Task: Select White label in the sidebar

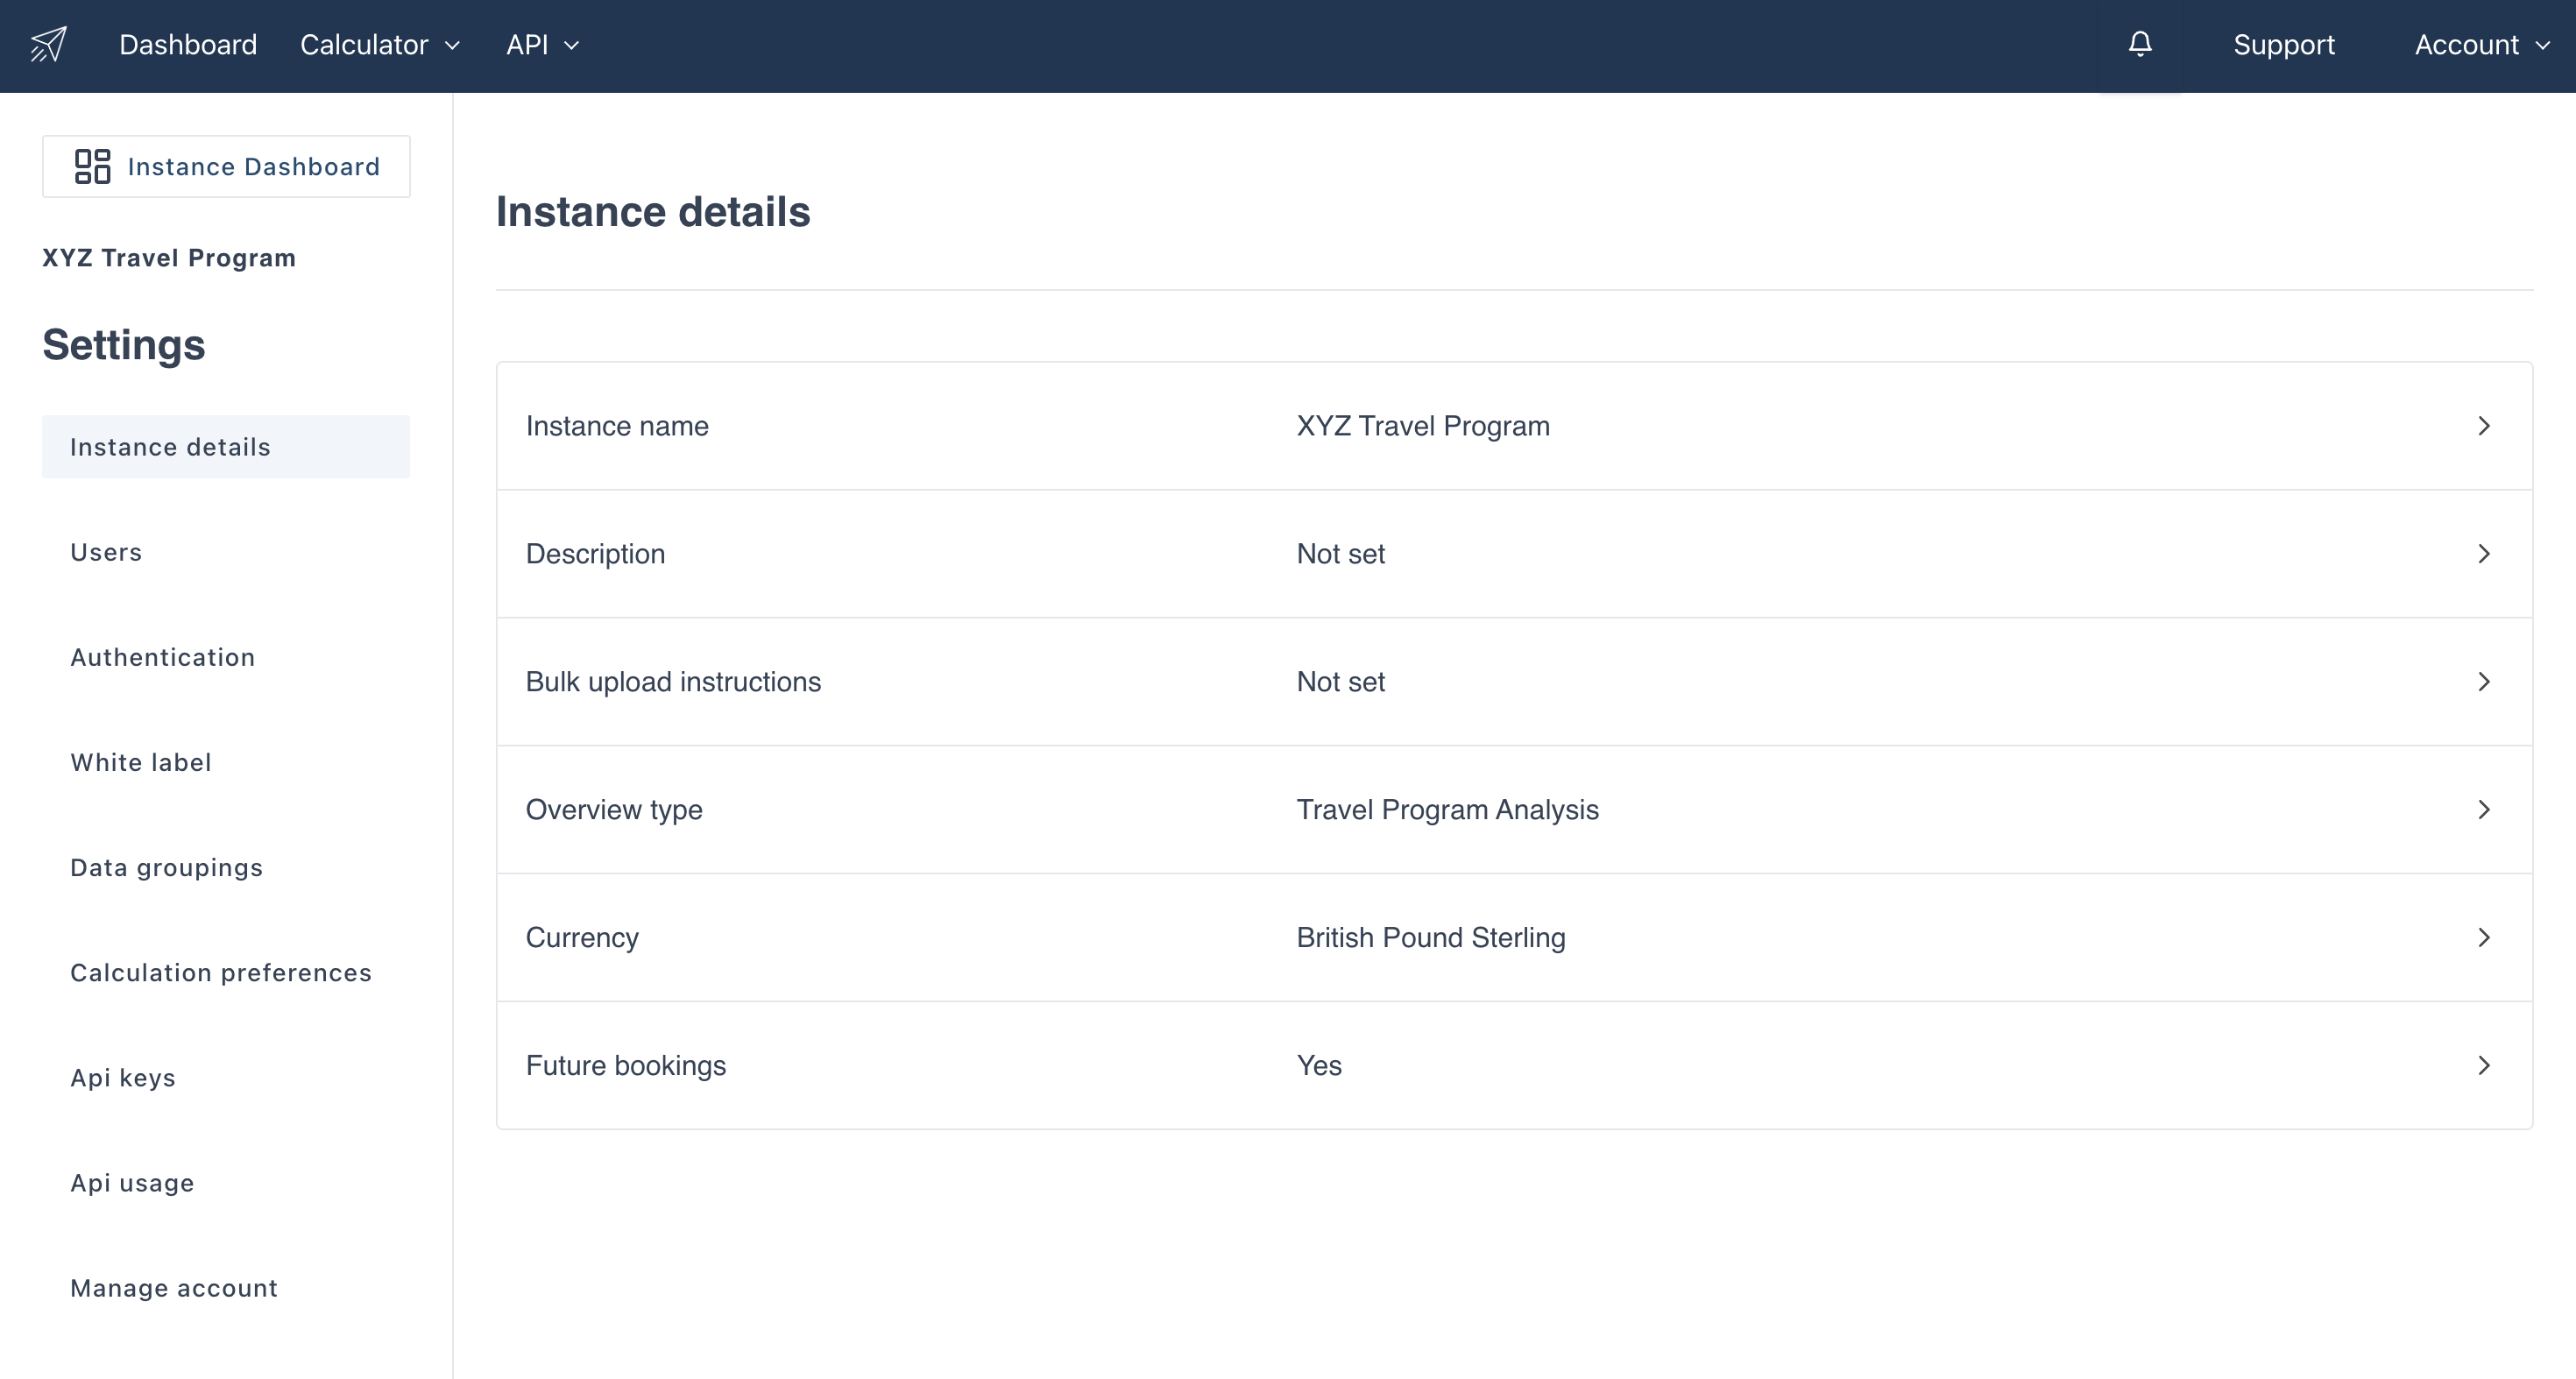Action: pyautogui.click(x=141, y=762)
